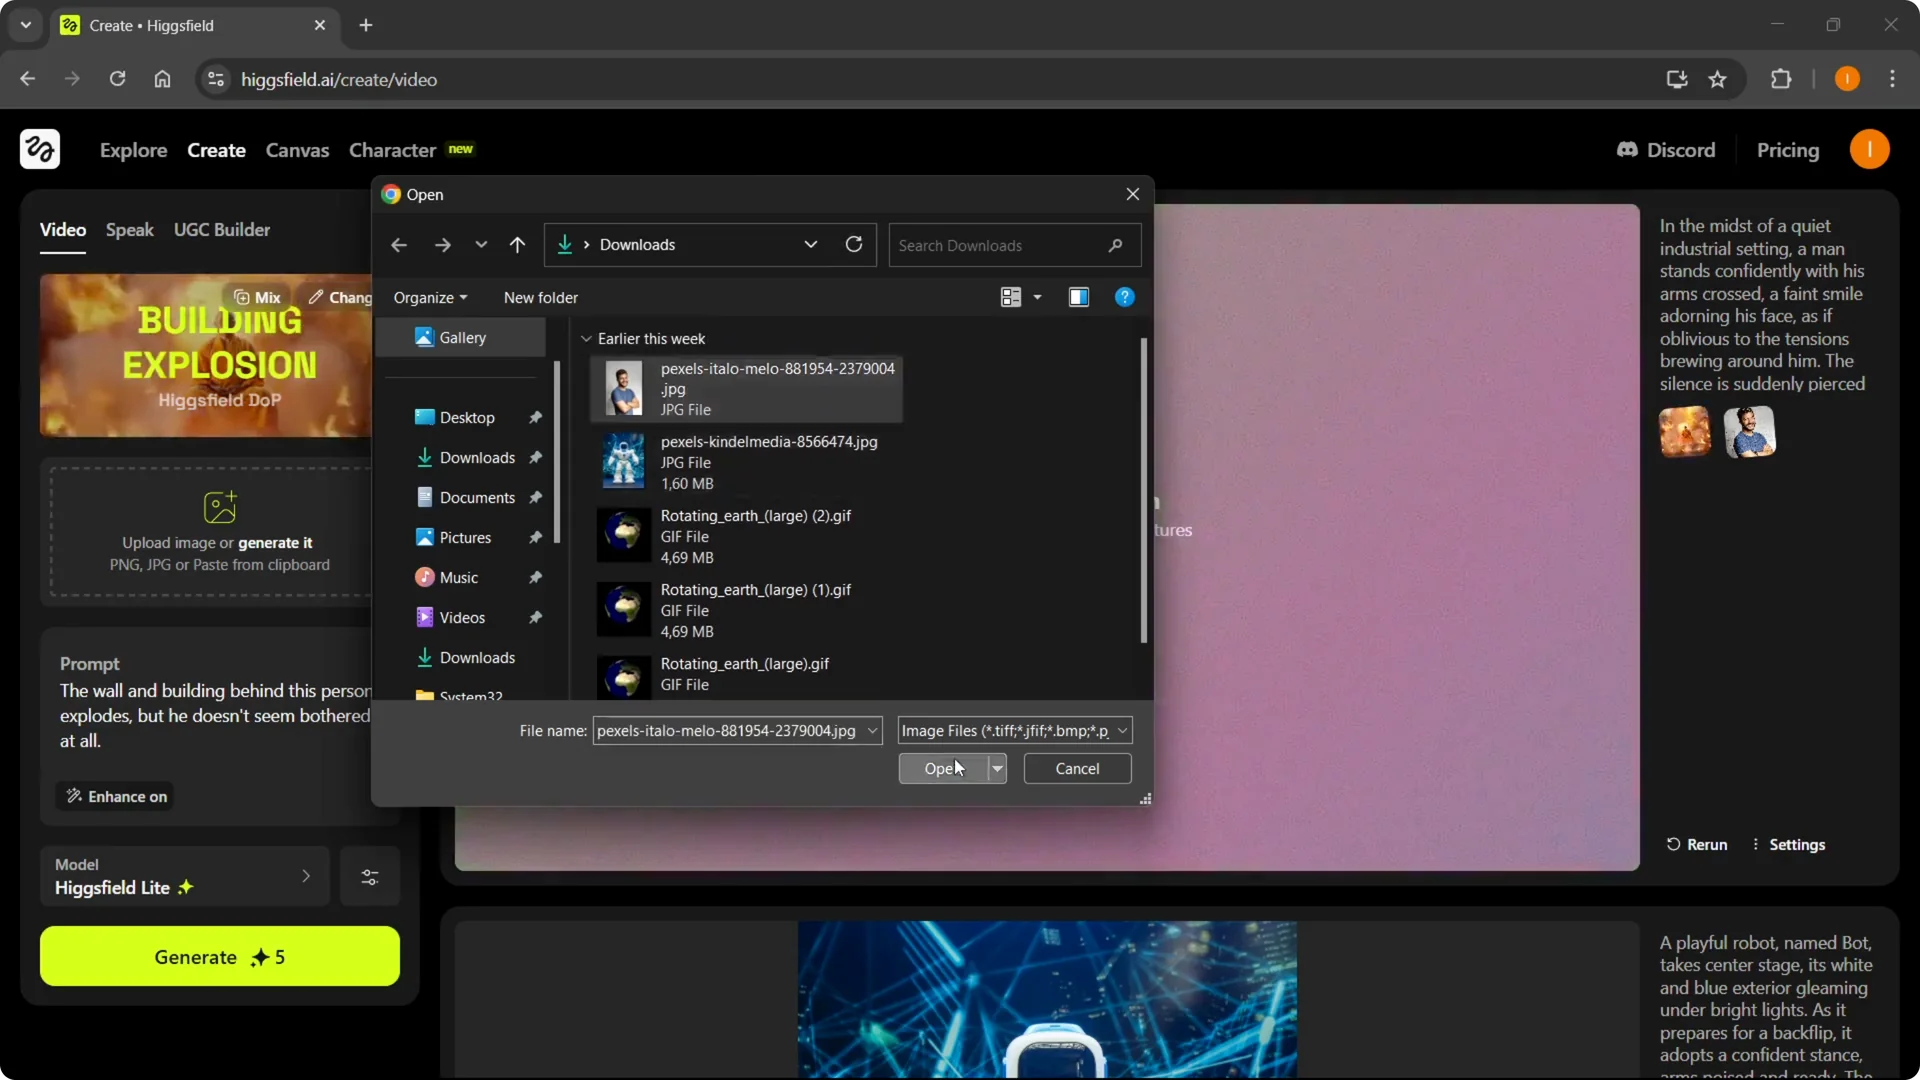
Task: Open the Organize dropdown menu
Action: [x=429, y=297]
